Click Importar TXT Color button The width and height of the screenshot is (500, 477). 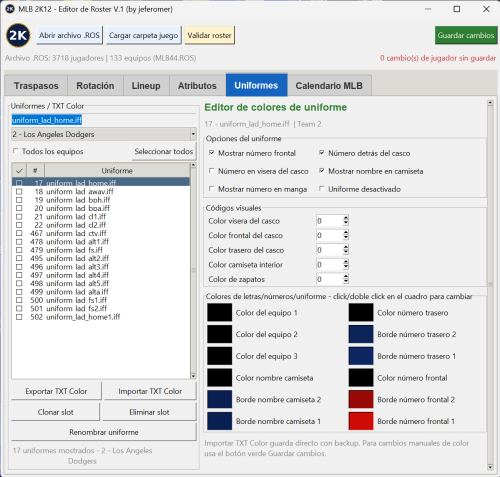pos(150,391)
